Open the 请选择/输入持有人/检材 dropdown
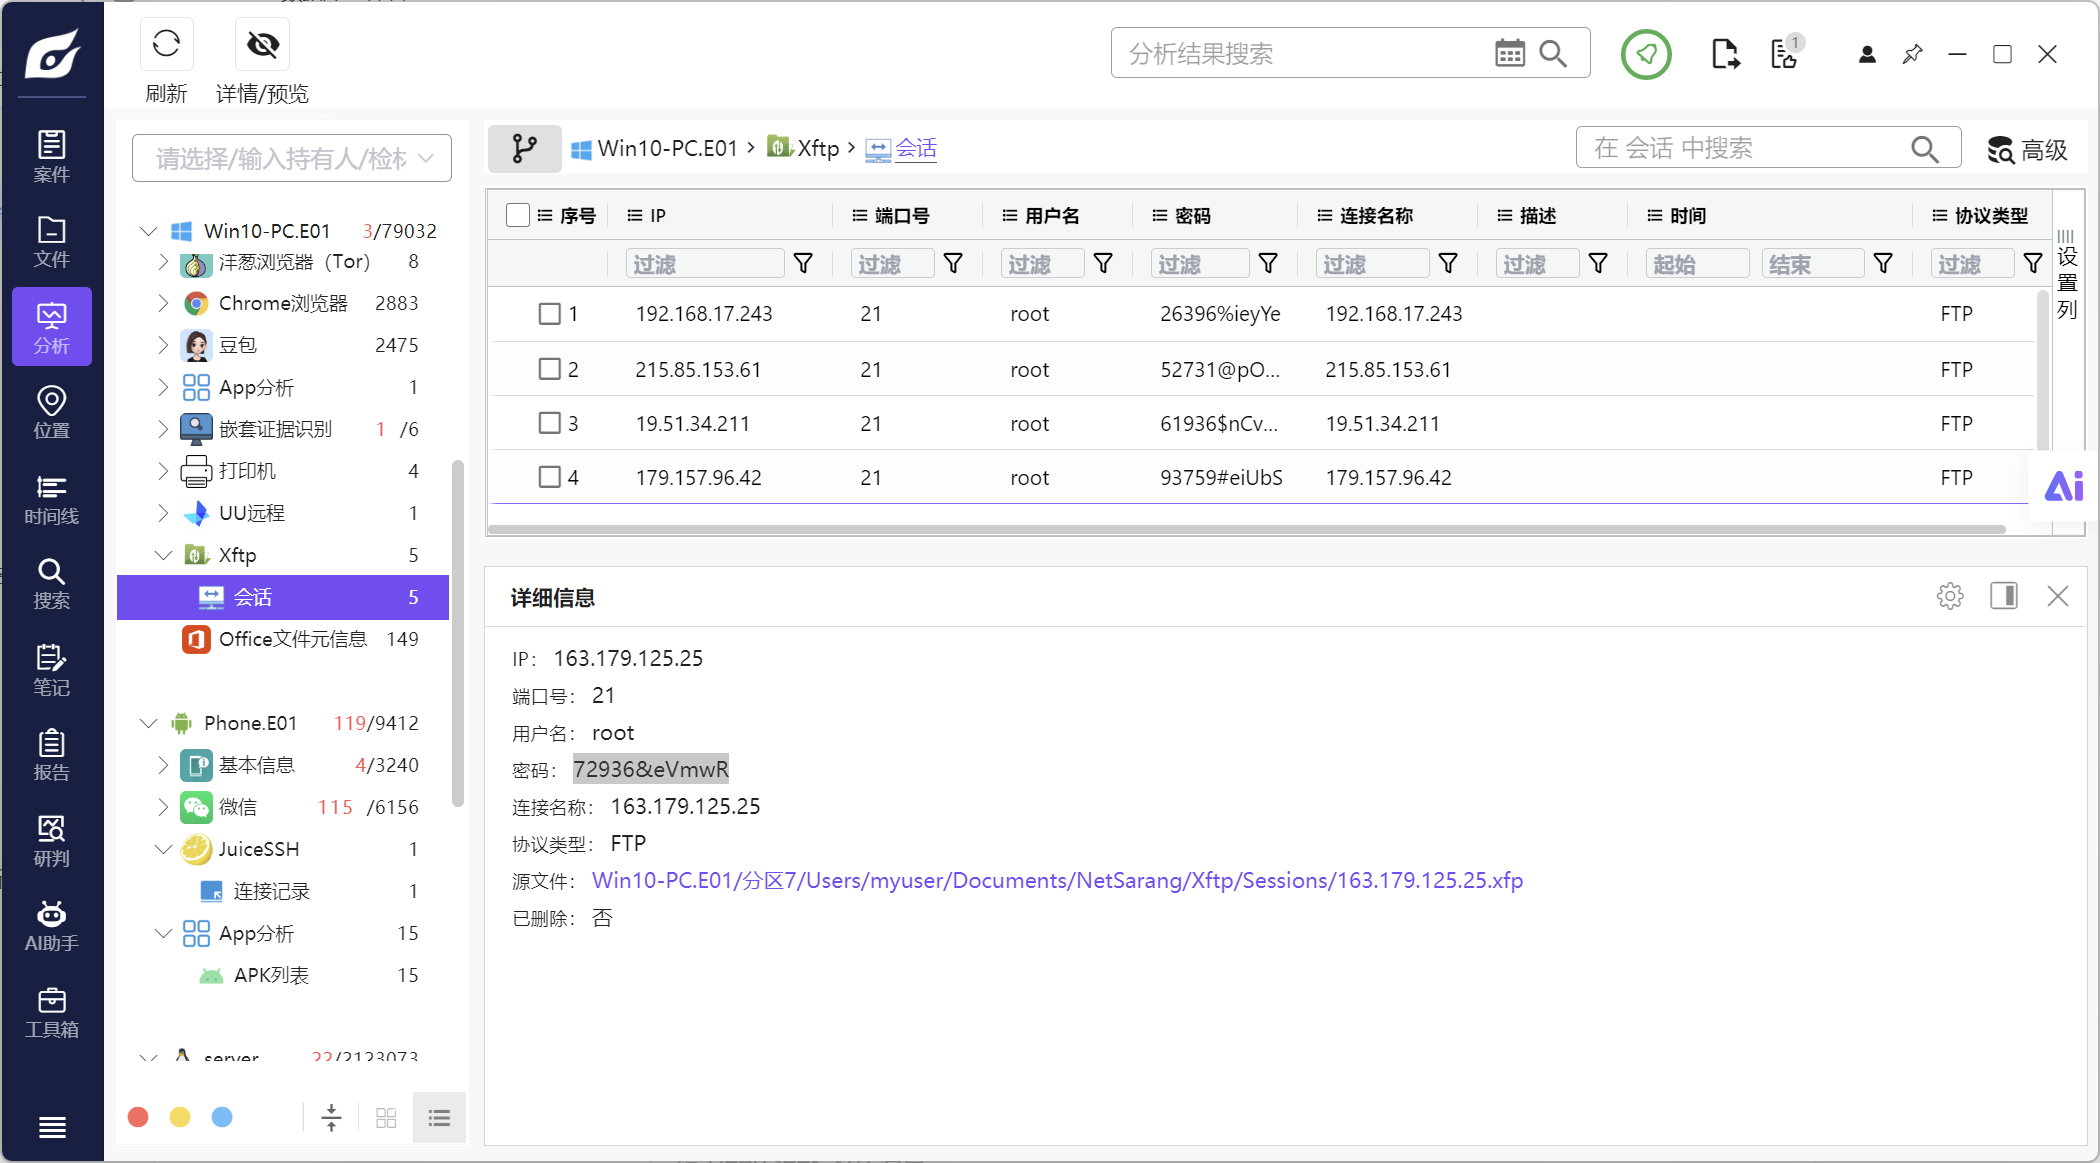This screenshot has height=1163, width=2100. [x=292, y=158]
